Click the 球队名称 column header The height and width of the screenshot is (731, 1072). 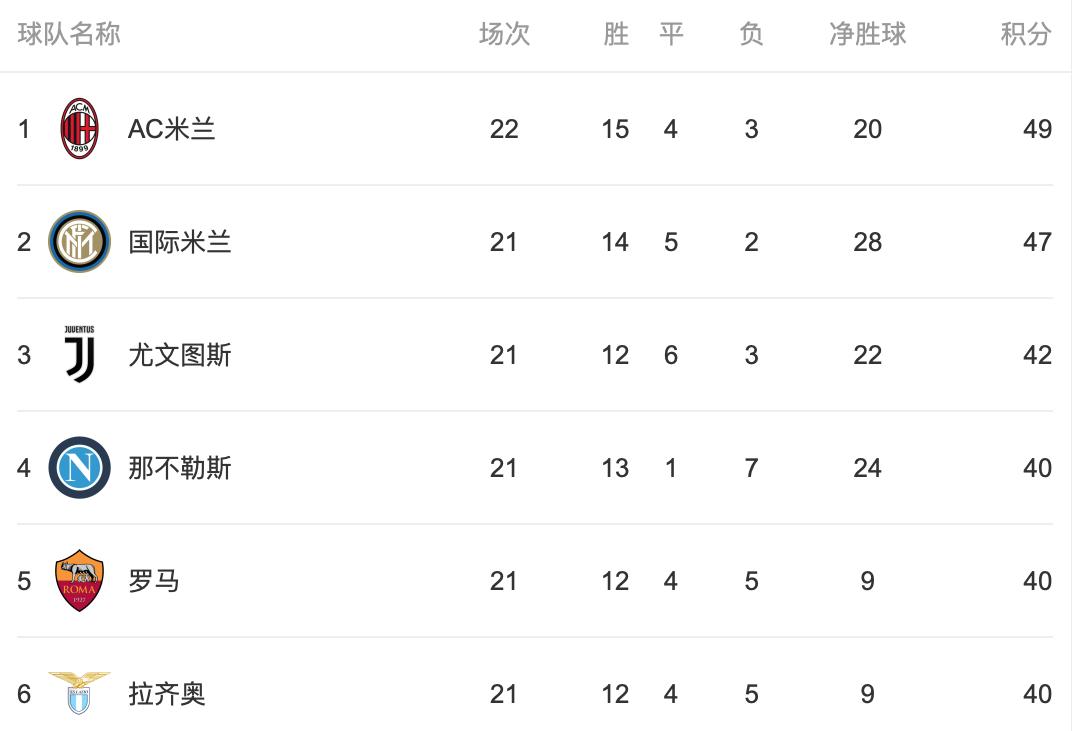click(69, 35)
